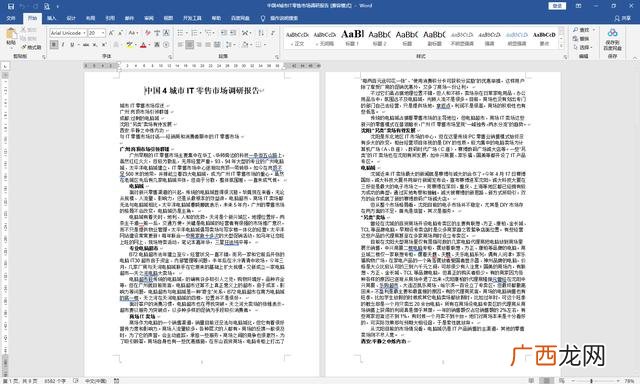Activate the Format Painter button
The image size is (640, 384).
point(31,47)
